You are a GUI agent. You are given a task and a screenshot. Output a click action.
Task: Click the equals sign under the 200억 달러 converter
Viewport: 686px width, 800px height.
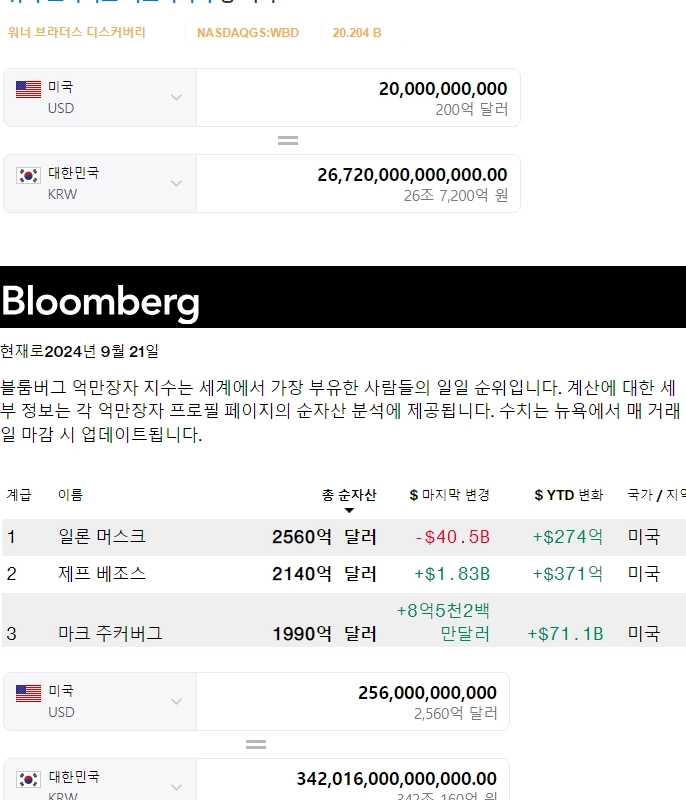point(288,141)
